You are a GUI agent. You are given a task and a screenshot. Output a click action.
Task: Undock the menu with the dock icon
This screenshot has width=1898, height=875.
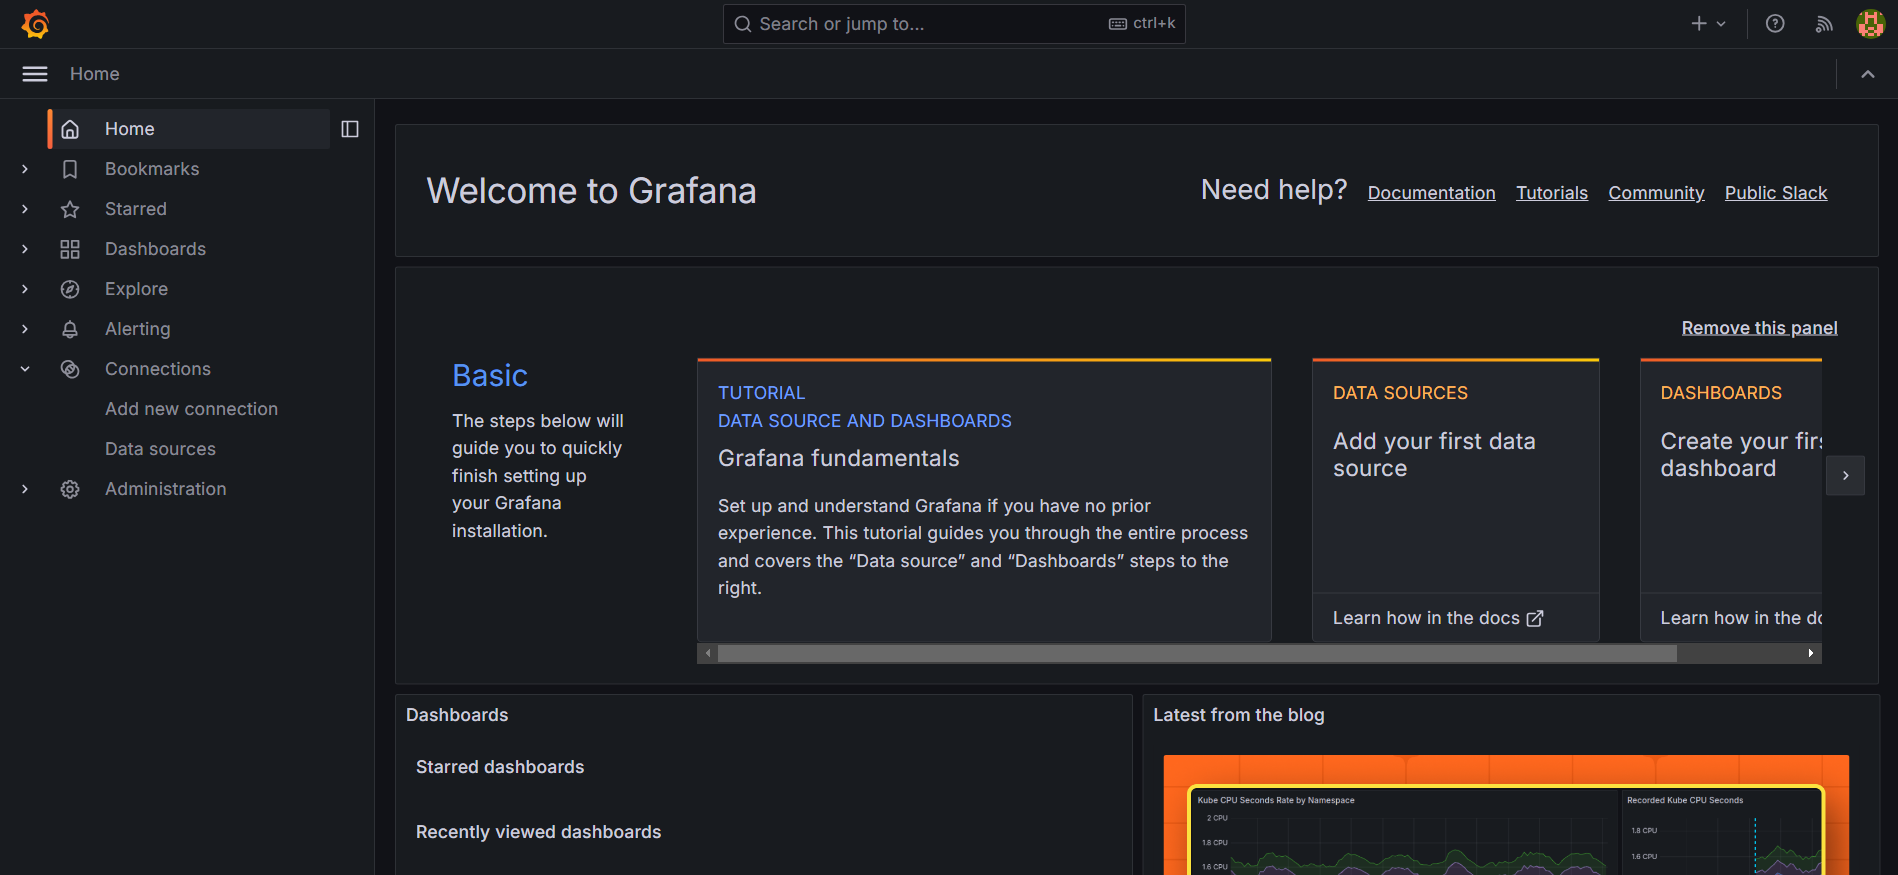350,129
